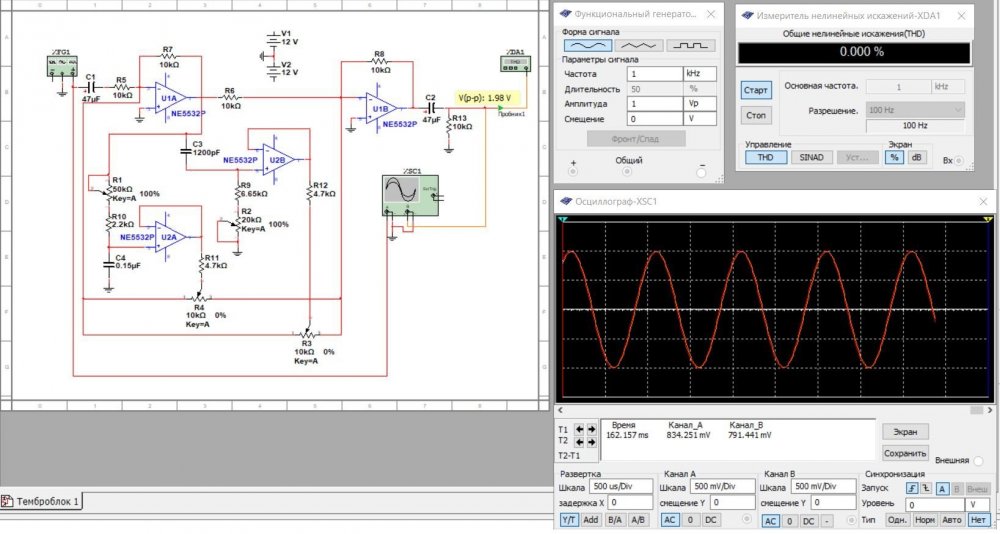Switch analyzer to SINAD mode
Screen dimensions: 1000x534
pyautogui.click(x=810, y=157)
